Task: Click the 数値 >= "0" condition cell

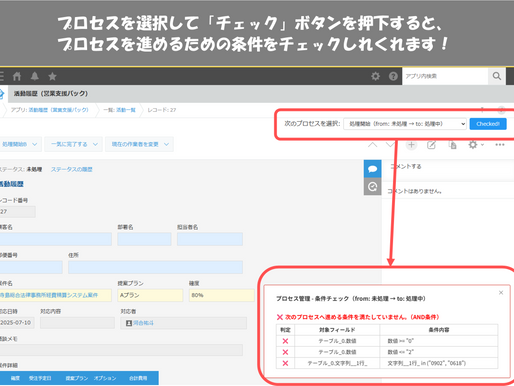Action: coord(439,341)
